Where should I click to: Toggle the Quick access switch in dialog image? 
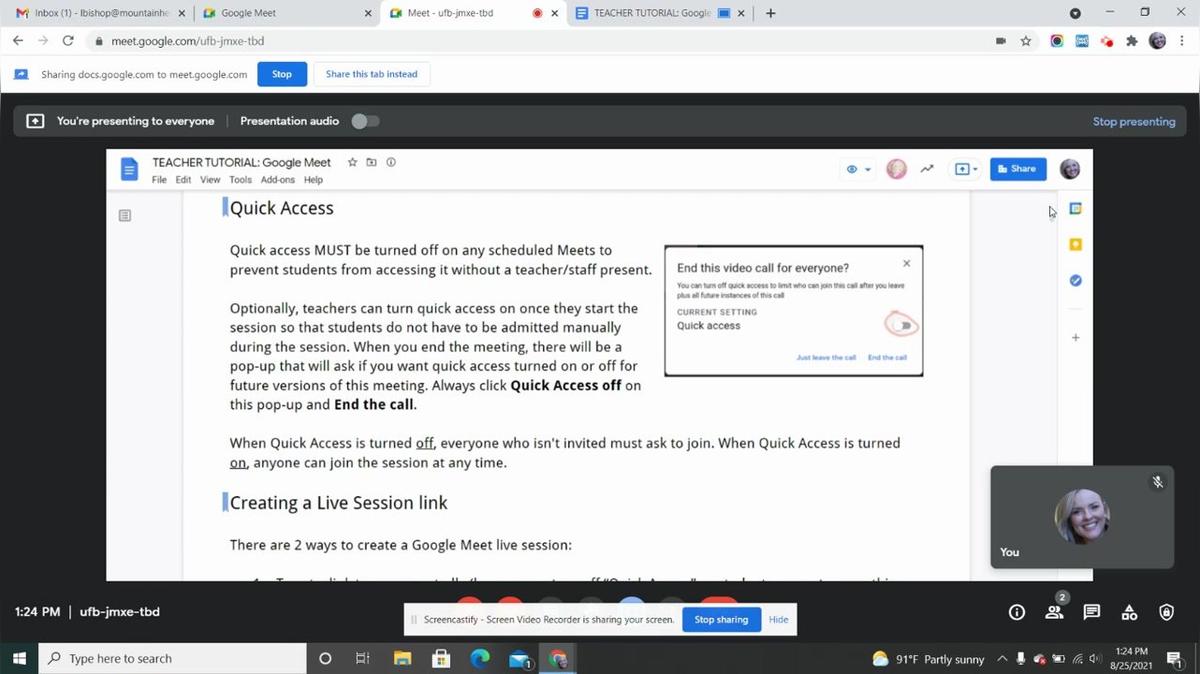(903, 325)
